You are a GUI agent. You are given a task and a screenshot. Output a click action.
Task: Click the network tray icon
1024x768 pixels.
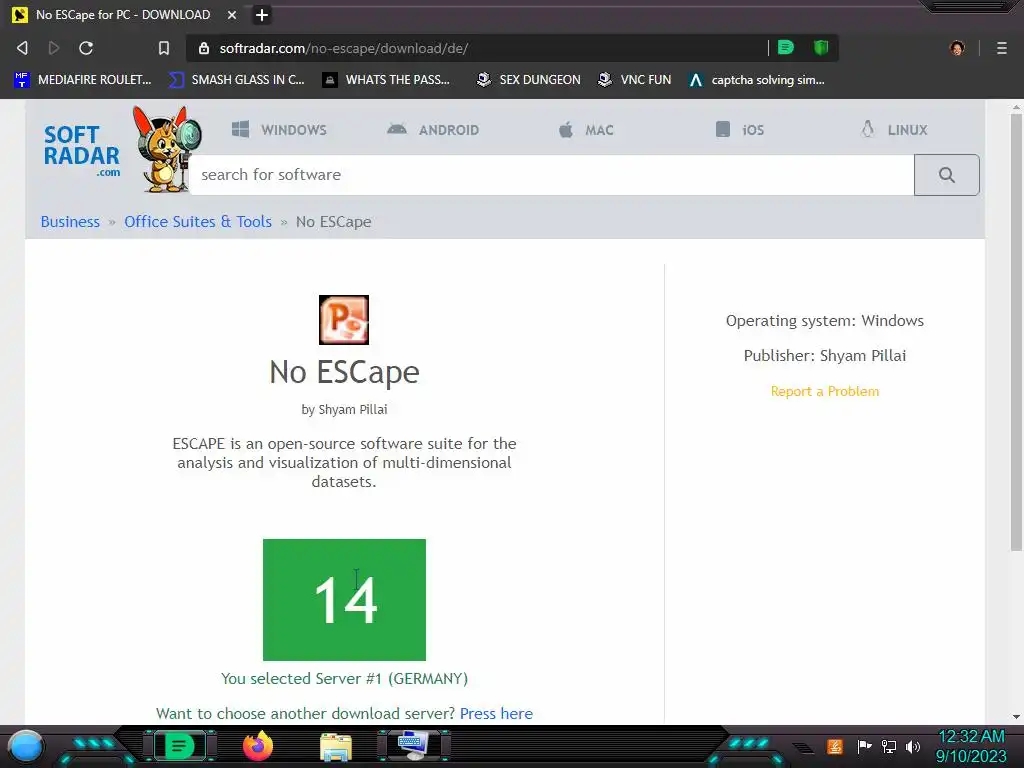click(x=889, y=746)
